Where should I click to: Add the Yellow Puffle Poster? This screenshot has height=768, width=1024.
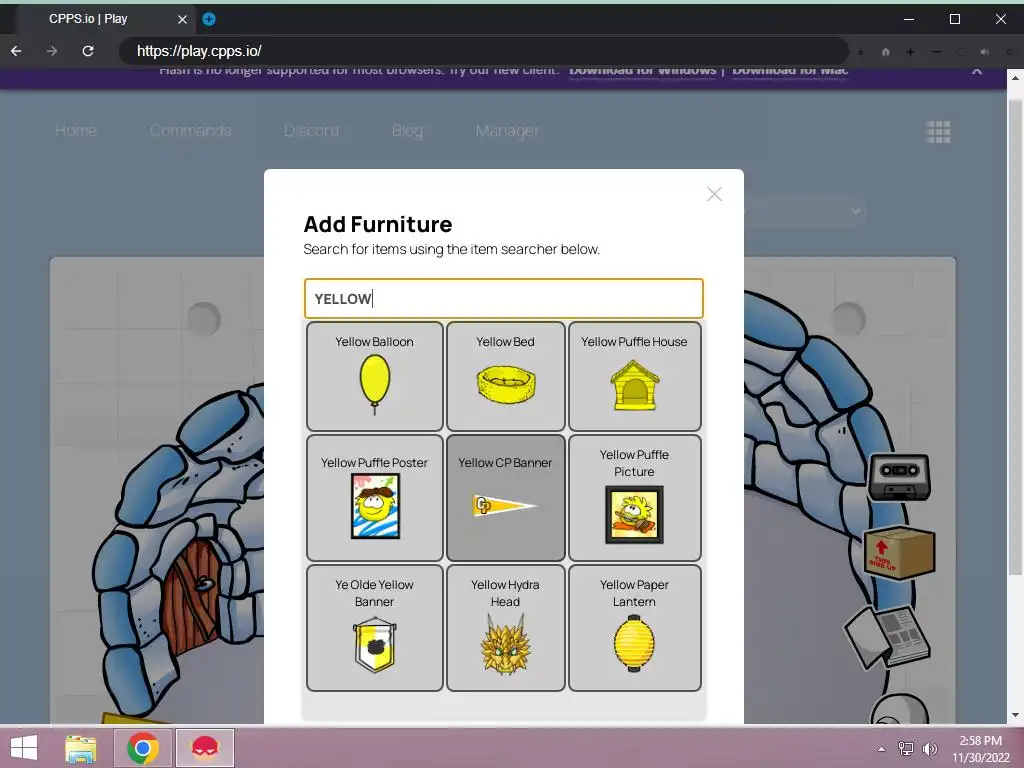[374, 498]
